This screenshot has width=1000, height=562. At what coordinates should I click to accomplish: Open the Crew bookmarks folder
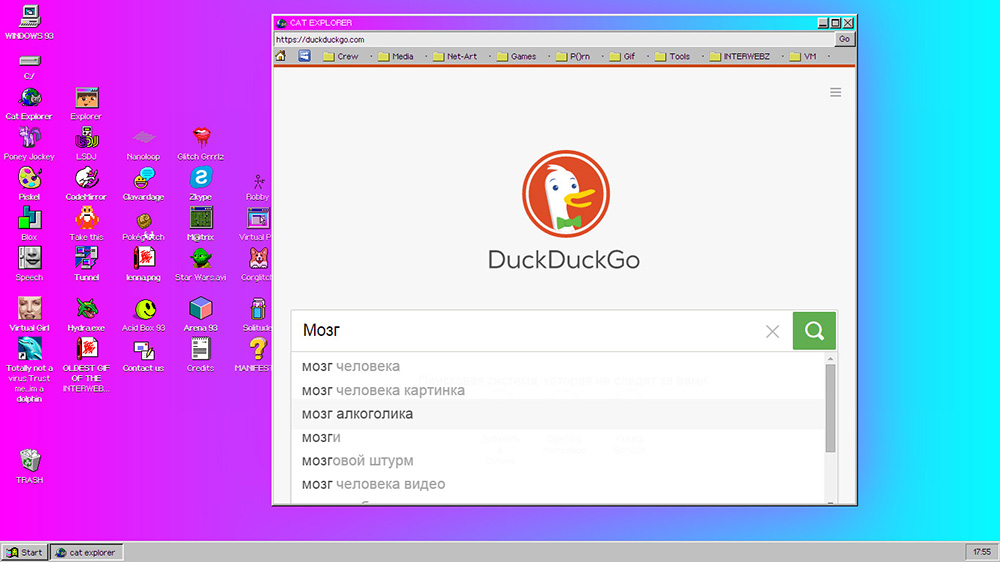[x=341, y=56]
